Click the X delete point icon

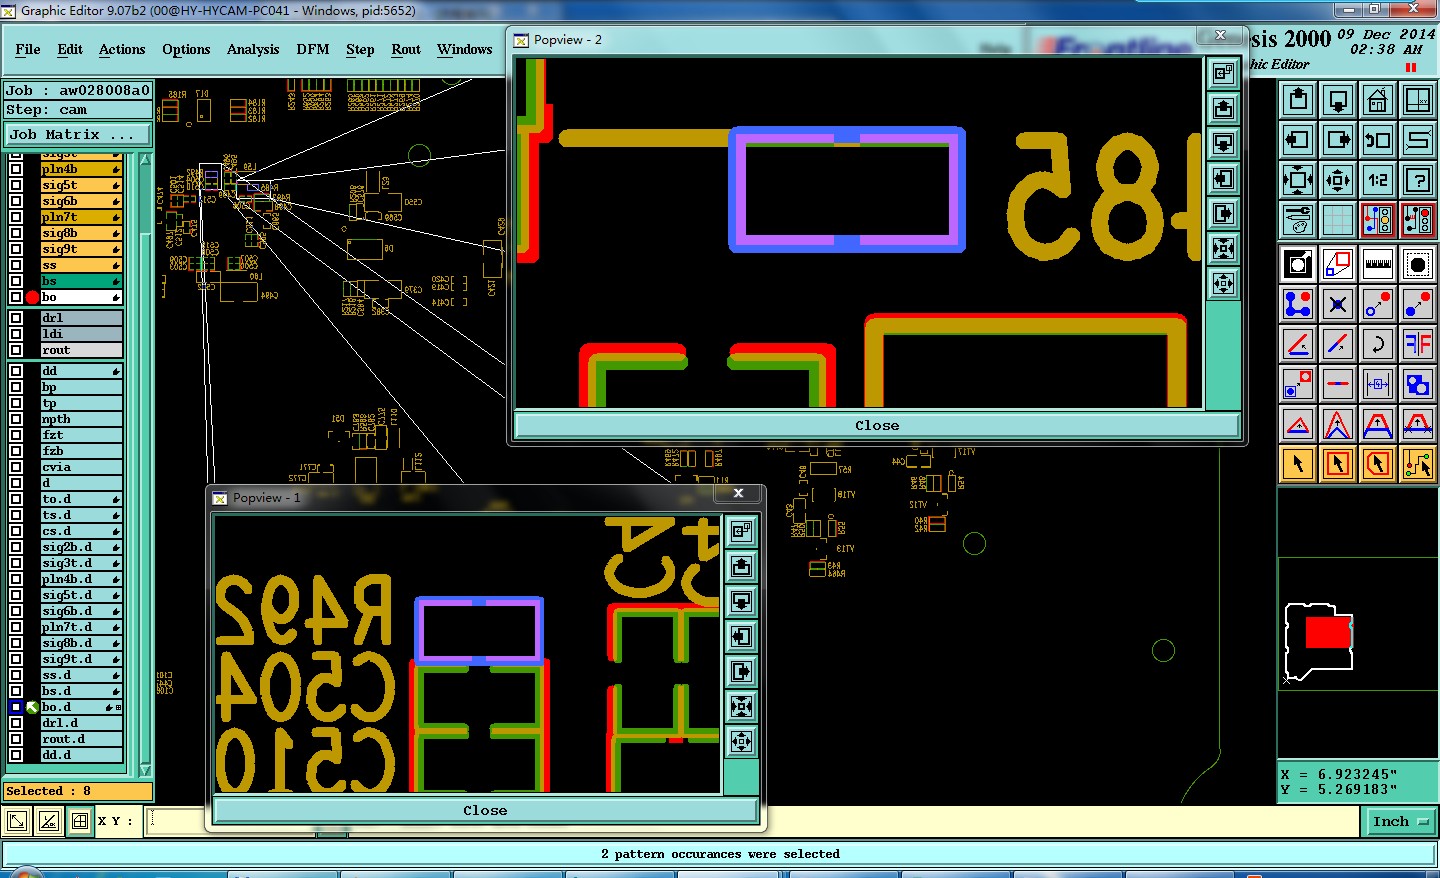point(1338,304)
